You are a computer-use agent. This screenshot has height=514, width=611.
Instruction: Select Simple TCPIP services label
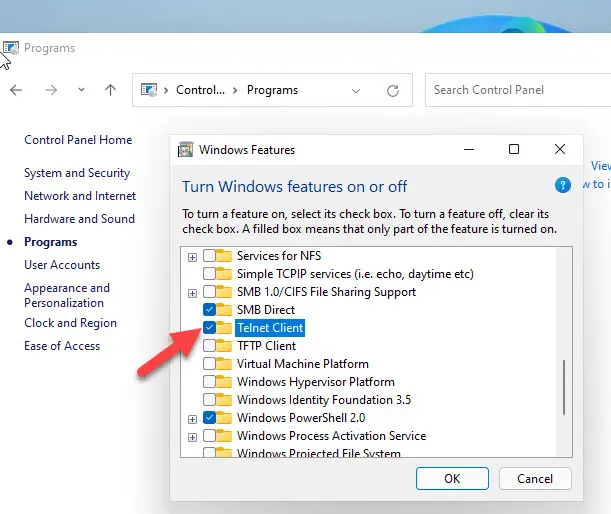(x=355, y=274)
